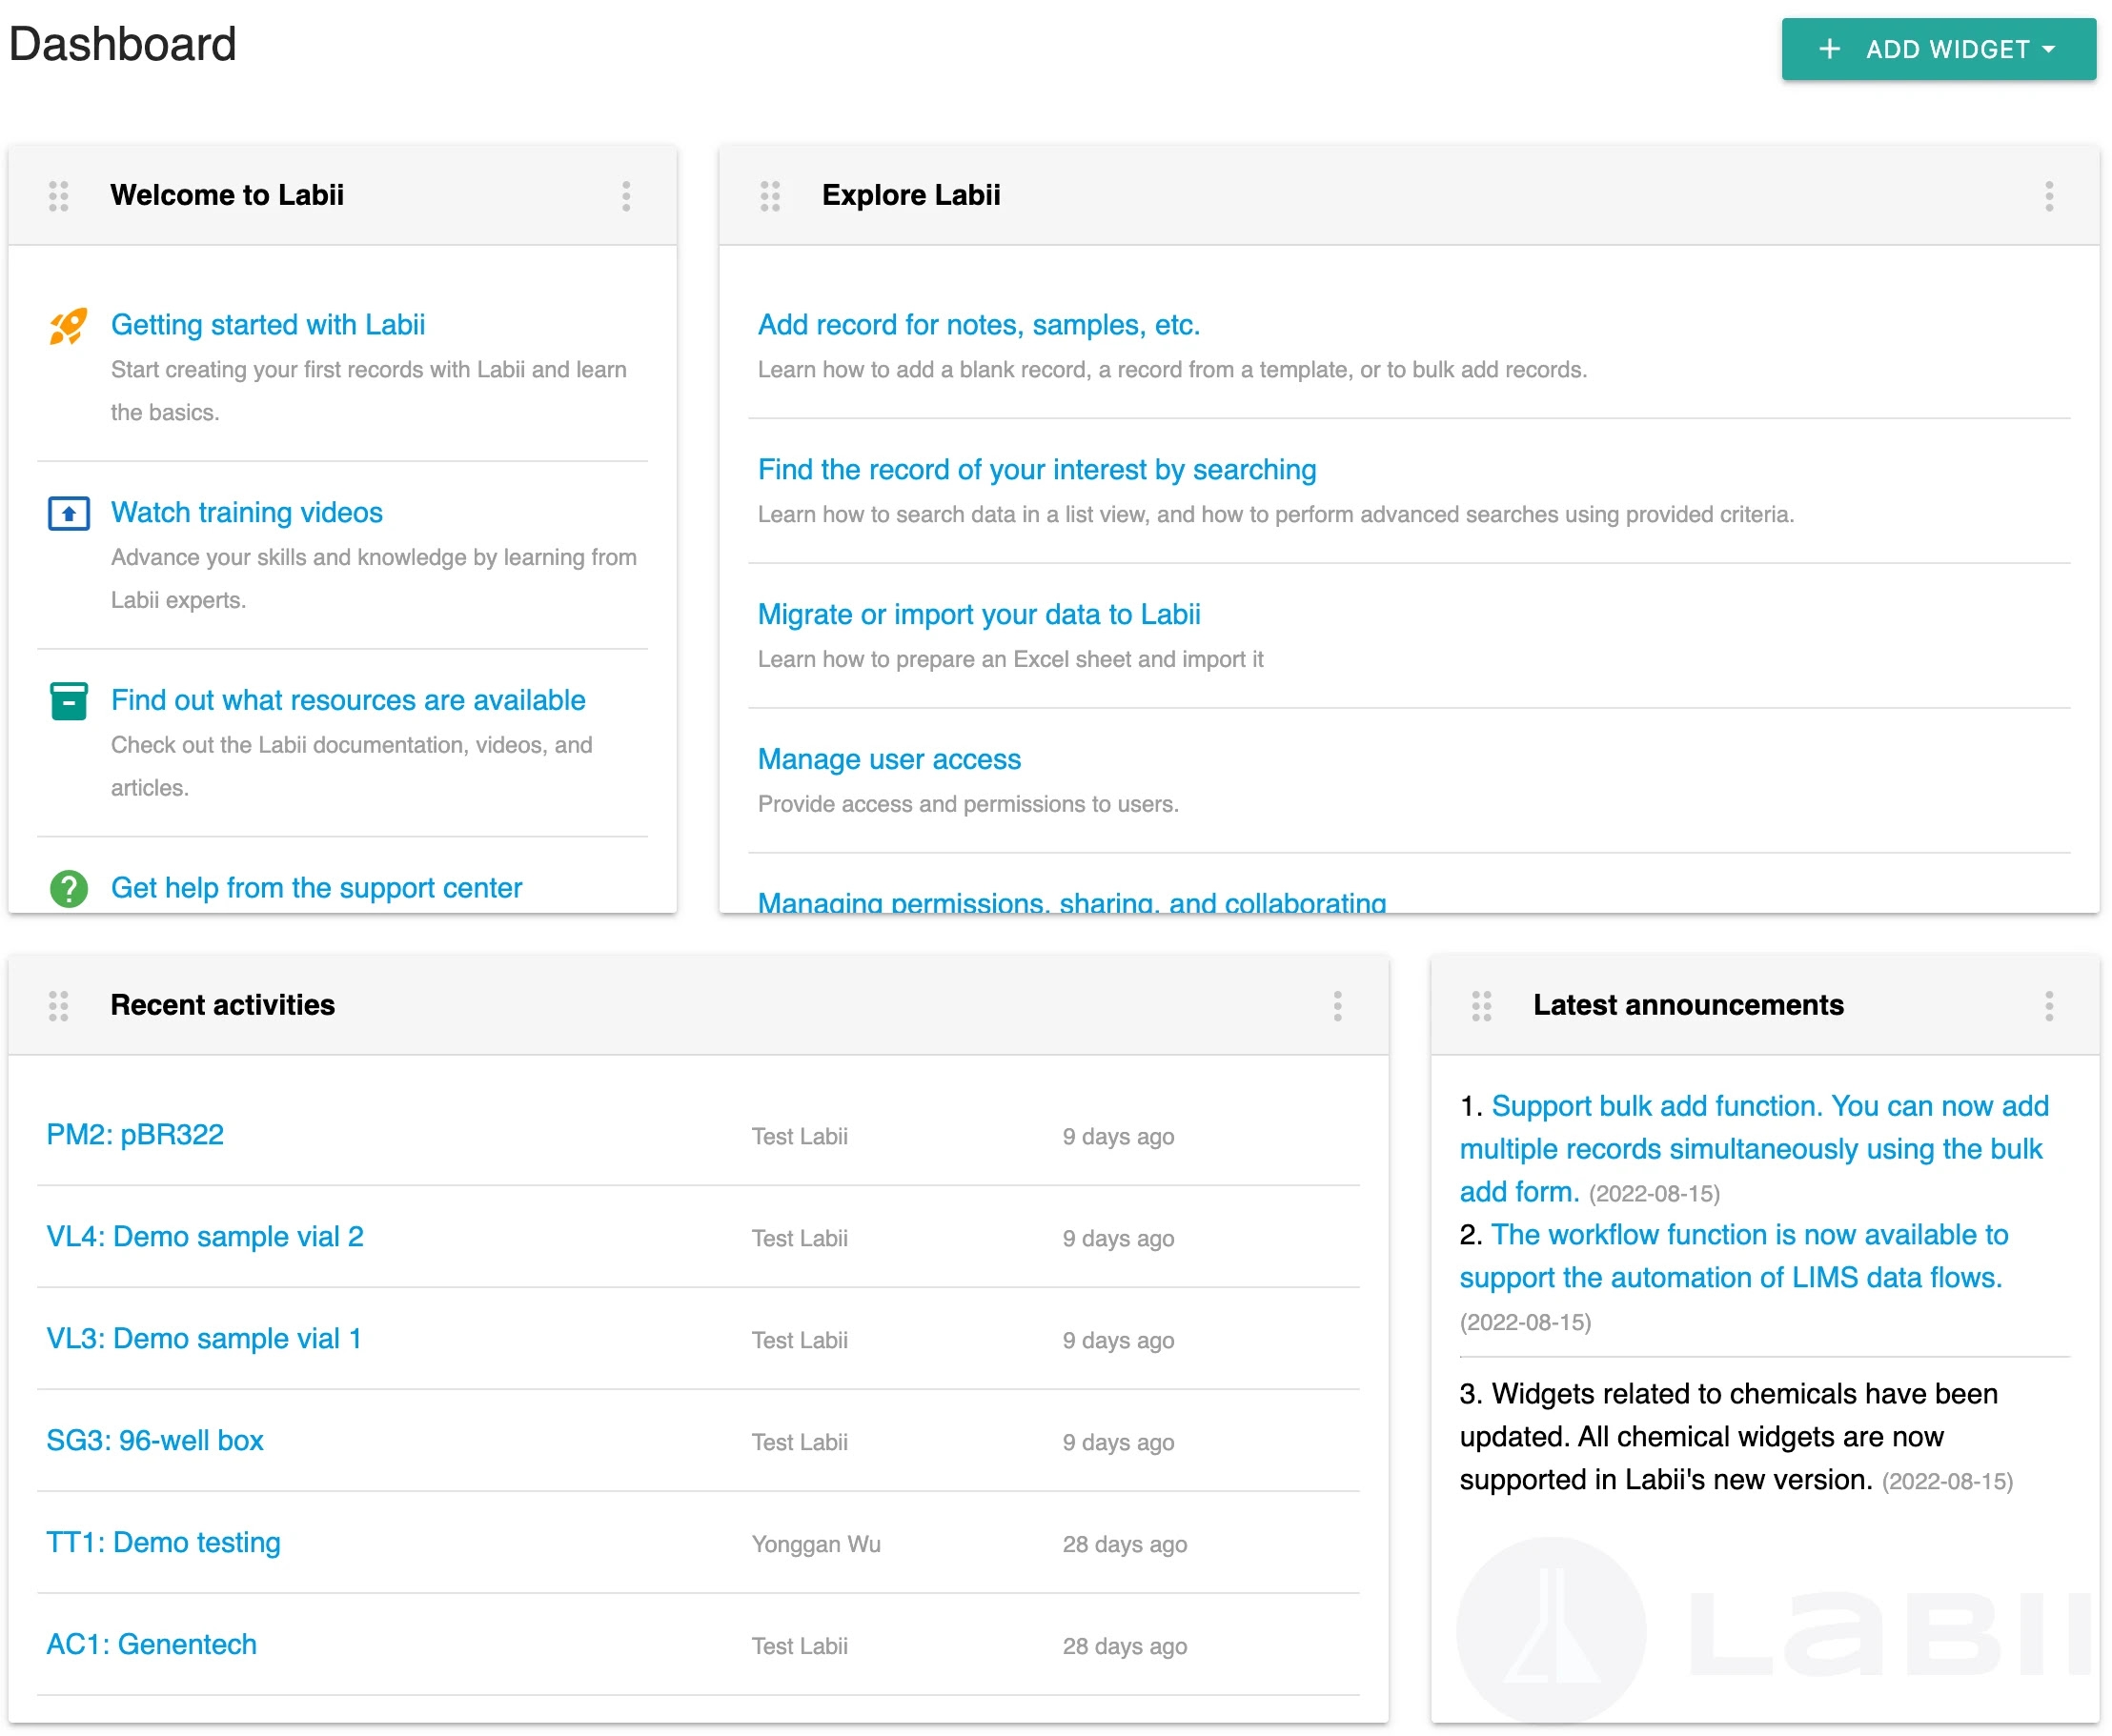Click the green question mark help icon

pos(68,888)
